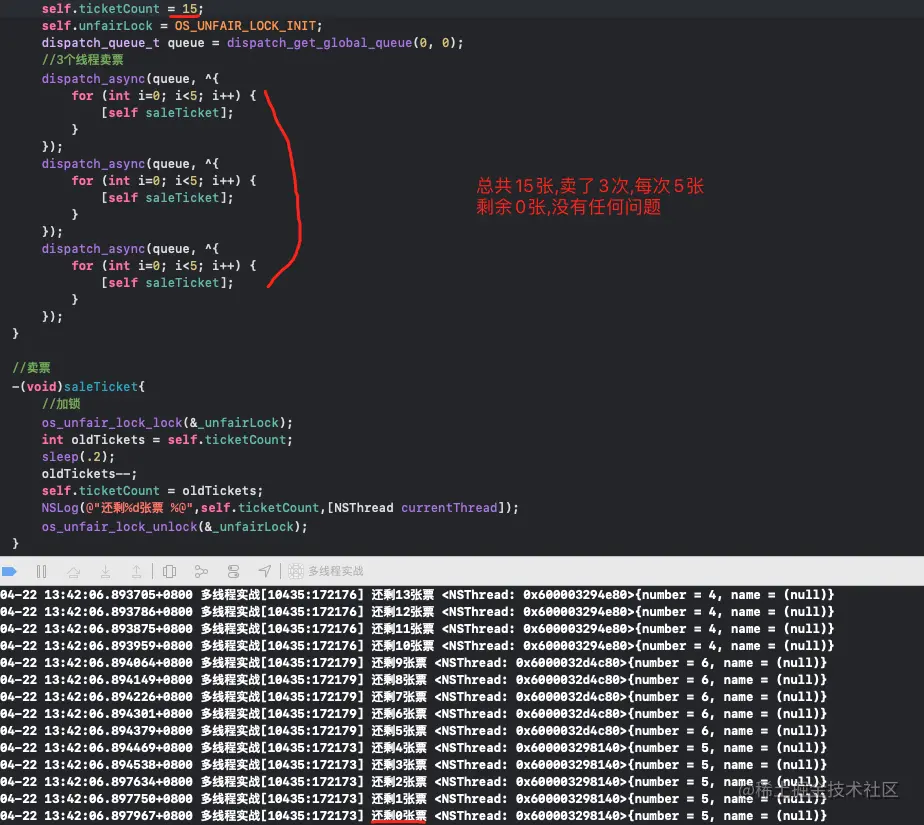
Task: Click OS_UNFAIR_LOCK_INIT in the code
Action: point(246,26)
